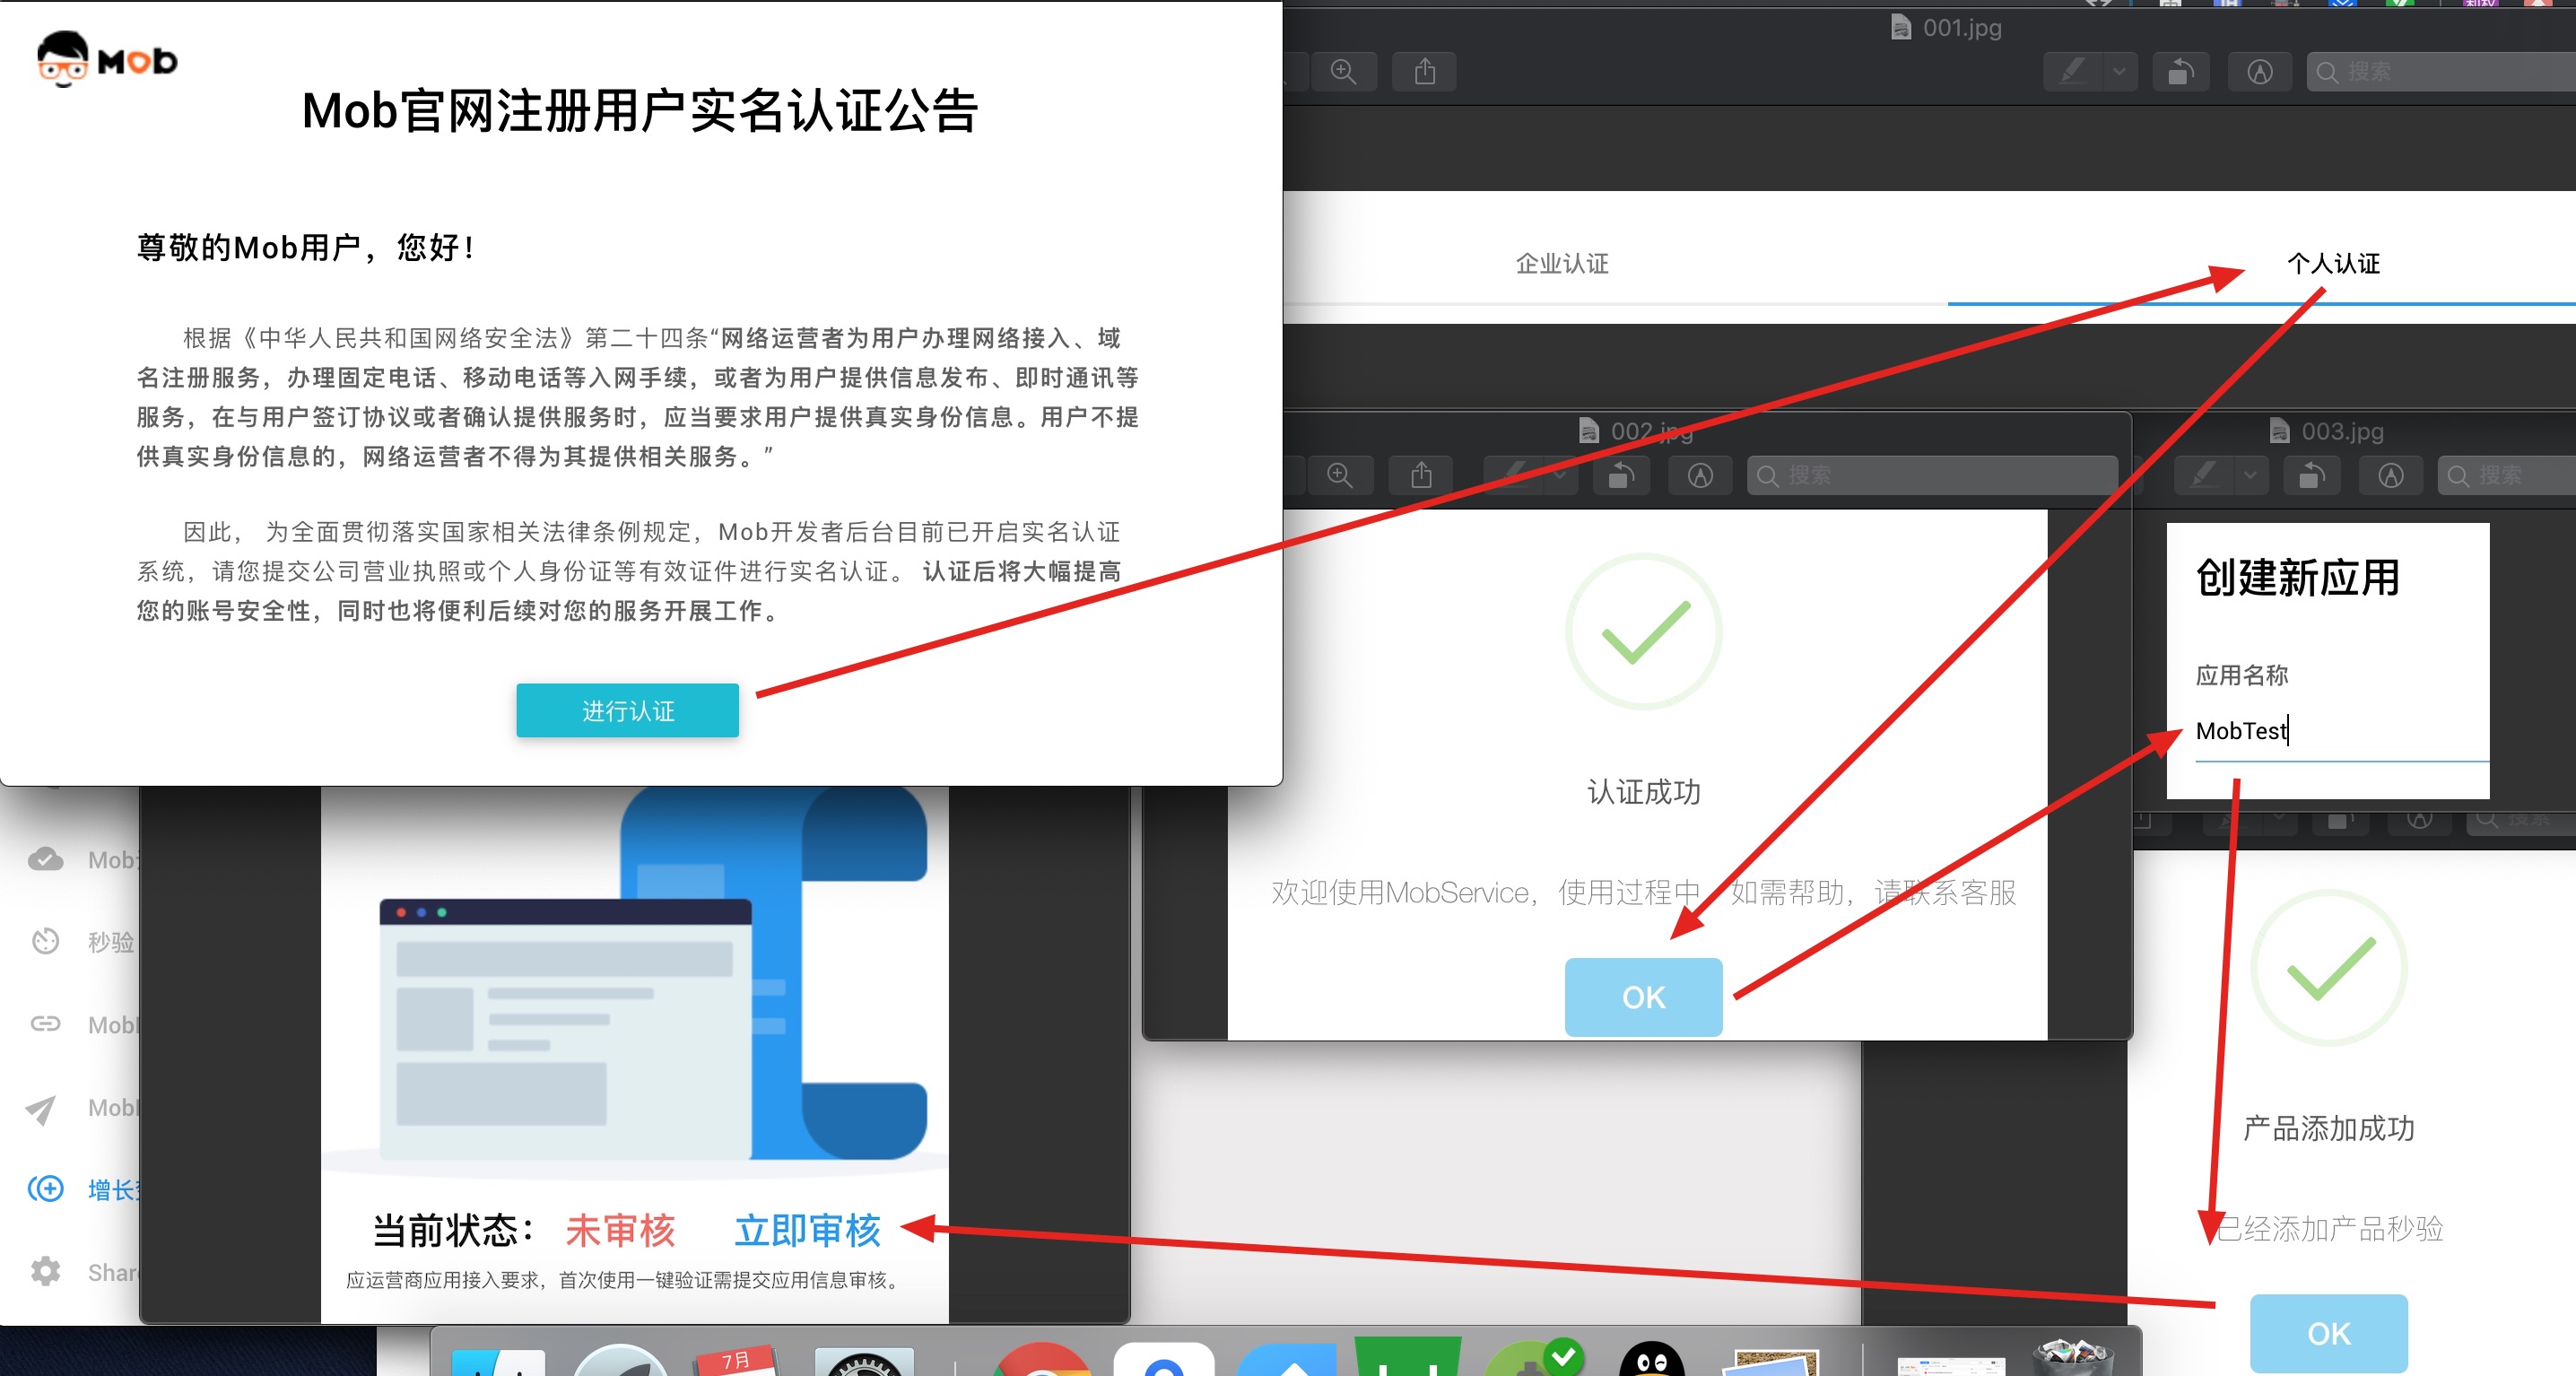Open the highlight dropdown arrow in the 003.jpg toolbar
The height and width of the screenshot is (1376, 2576).
(x=2250, y=476)
